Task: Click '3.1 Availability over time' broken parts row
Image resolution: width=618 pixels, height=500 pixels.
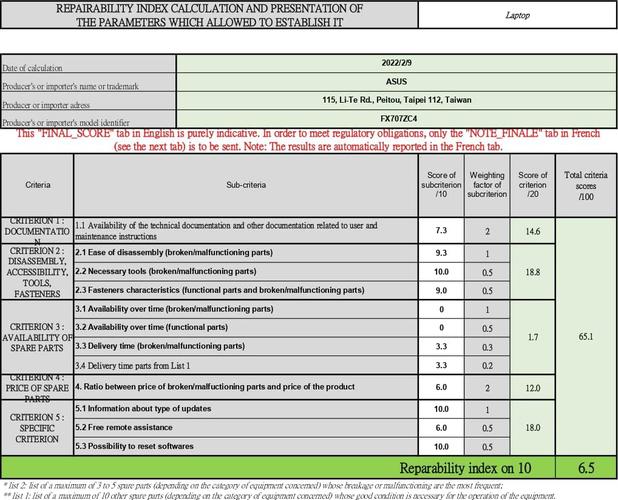Action: 246,309
